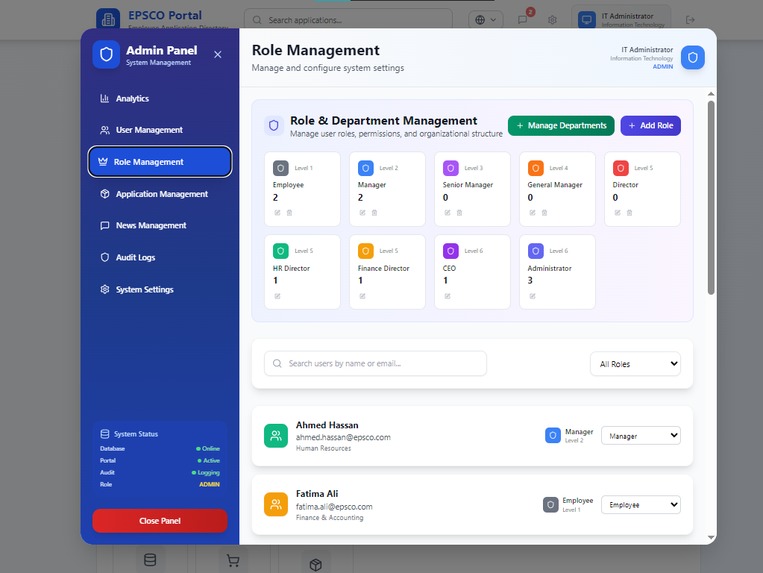Click the Search applications field

pos(348,20)
